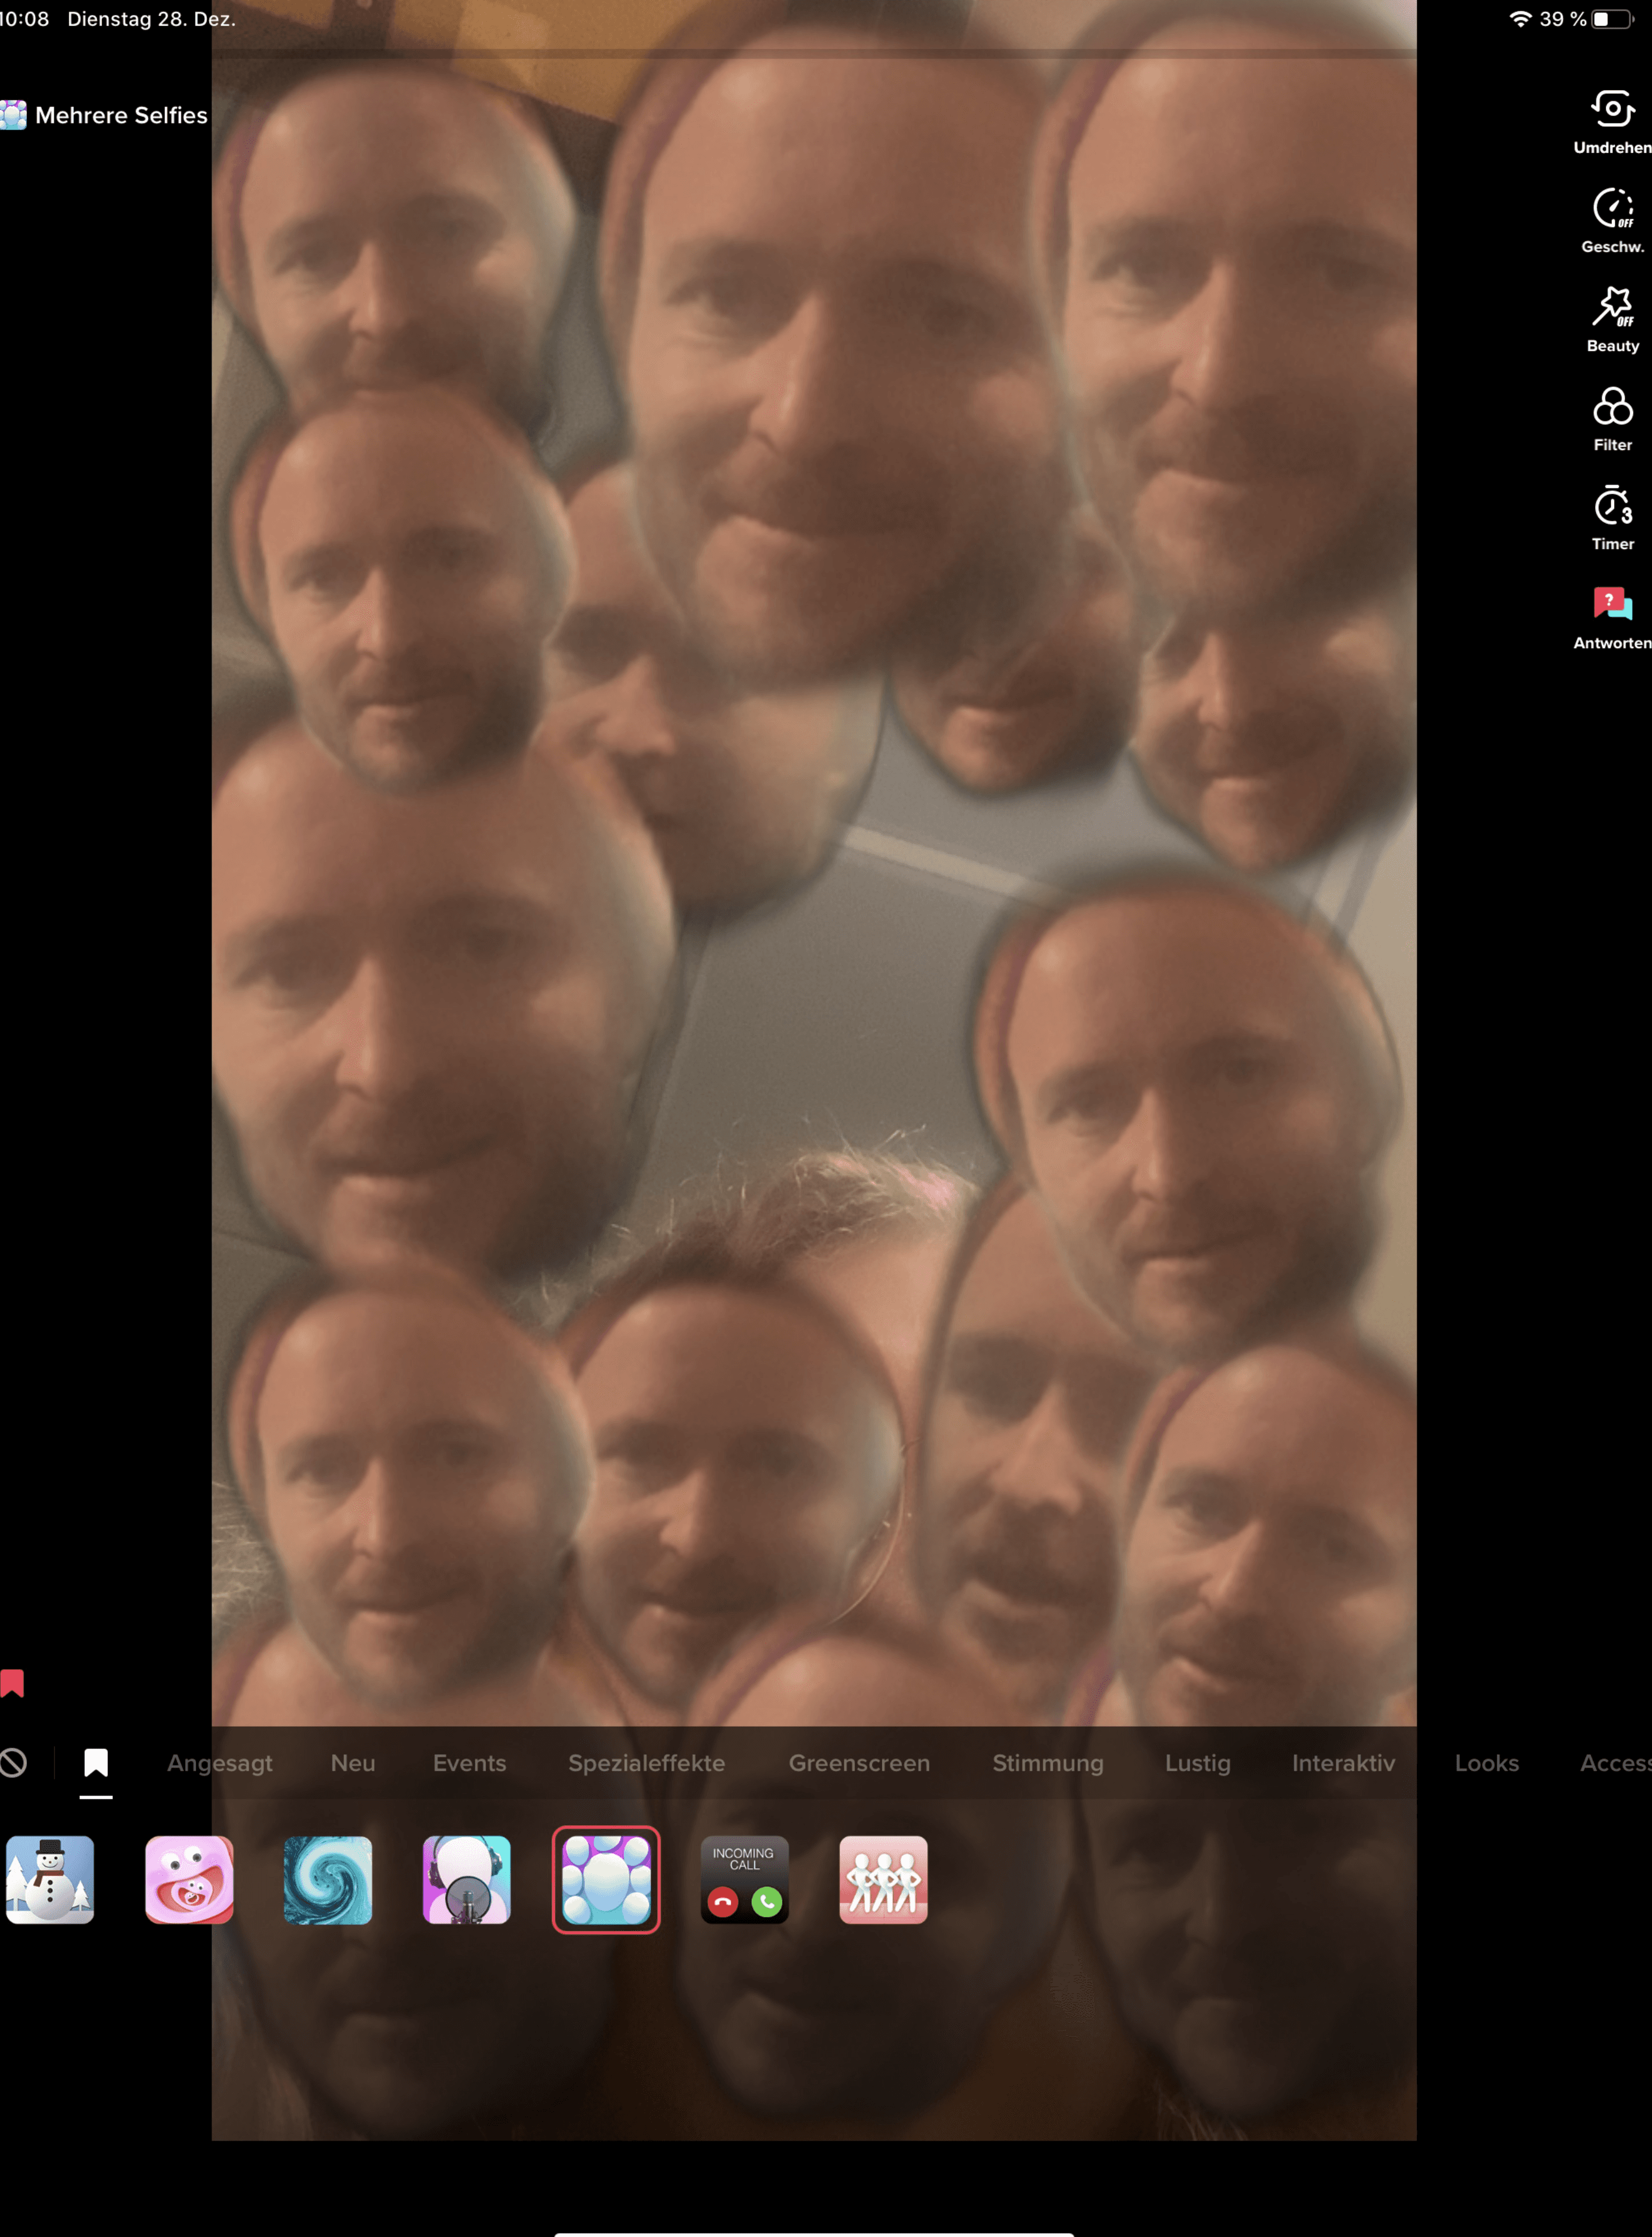Tap the Umdrehen camera flip icon

pos(1612,109)
